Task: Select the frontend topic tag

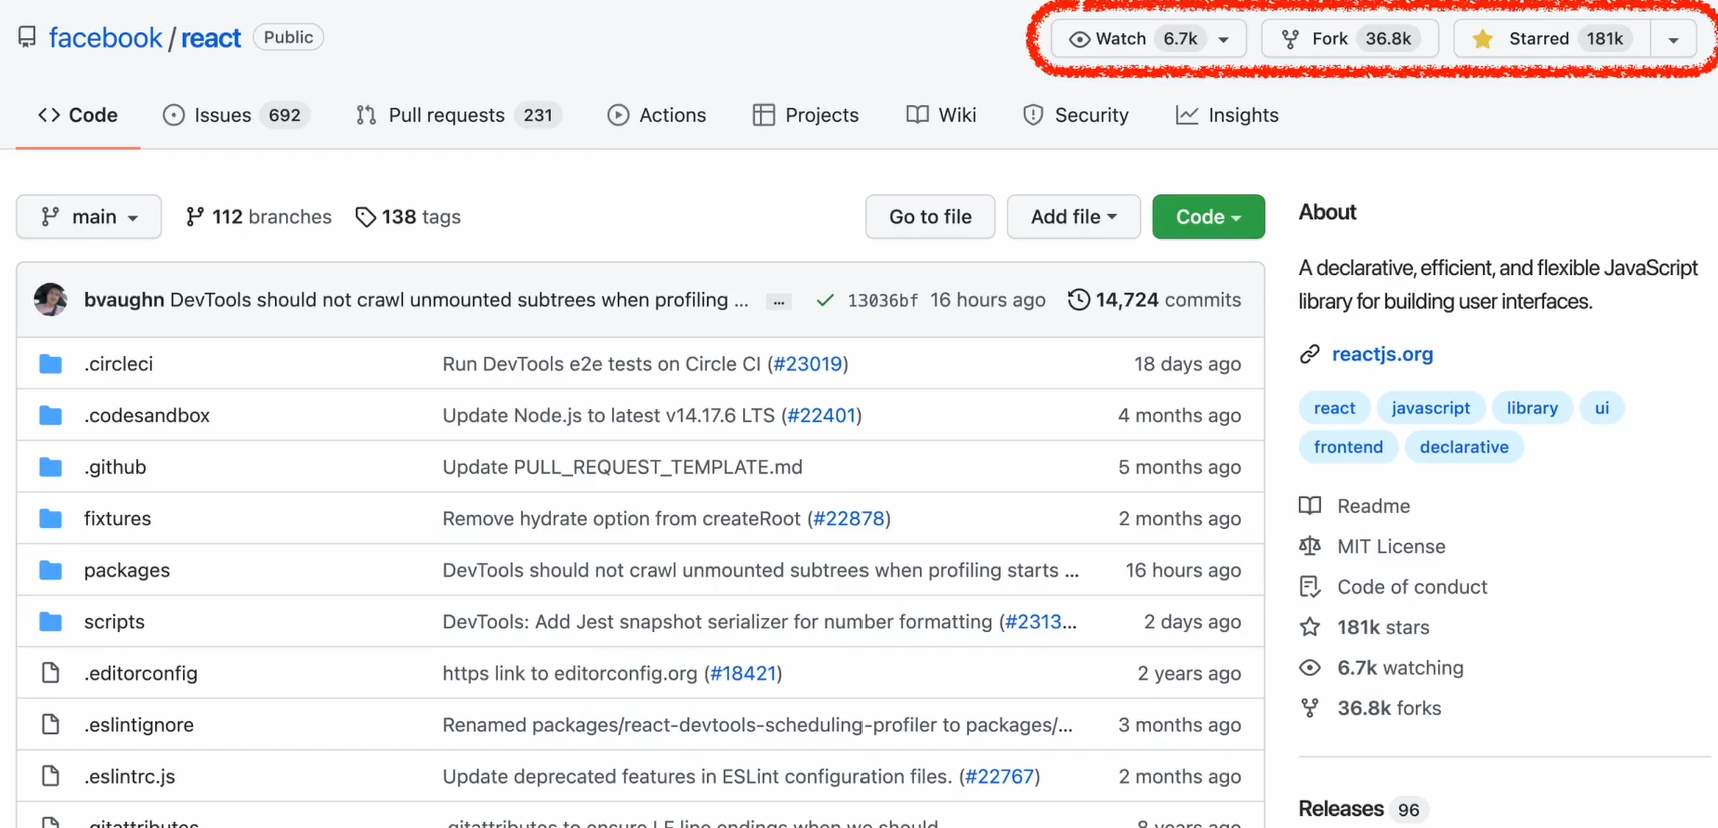Action: click(x=1348, y=447)
